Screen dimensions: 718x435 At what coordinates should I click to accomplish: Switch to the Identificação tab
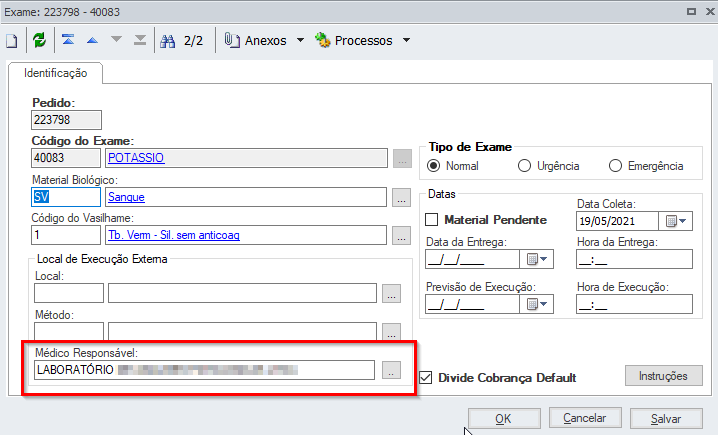(x=55, y=73)
